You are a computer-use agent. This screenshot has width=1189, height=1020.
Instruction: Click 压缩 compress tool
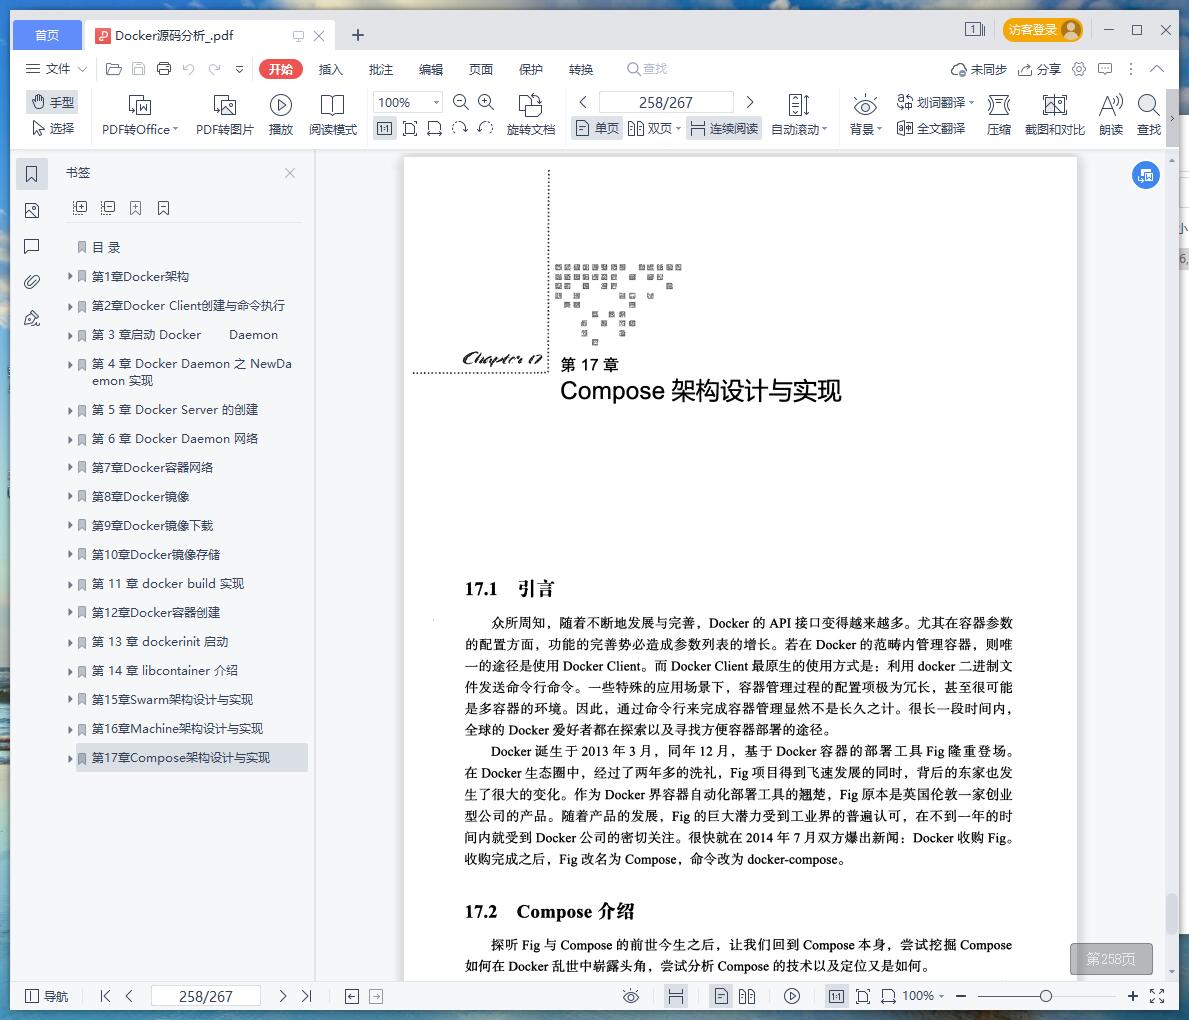coord(999,115)
